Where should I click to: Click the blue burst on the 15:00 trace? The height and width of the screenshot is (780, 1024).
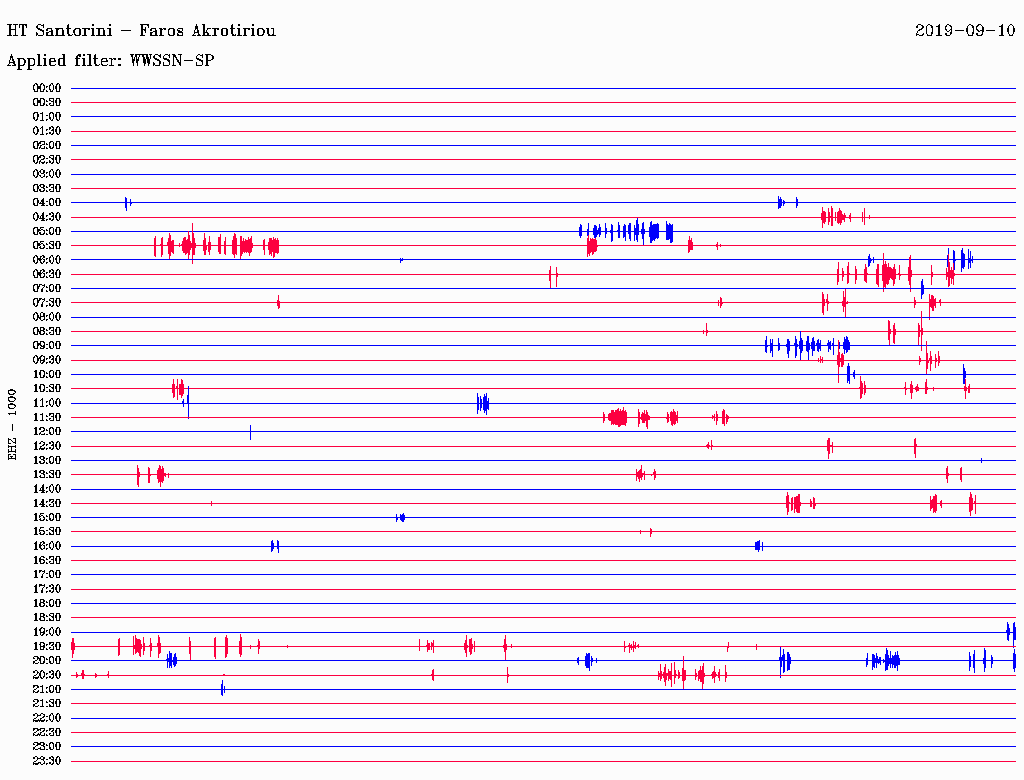coord(400,517)
